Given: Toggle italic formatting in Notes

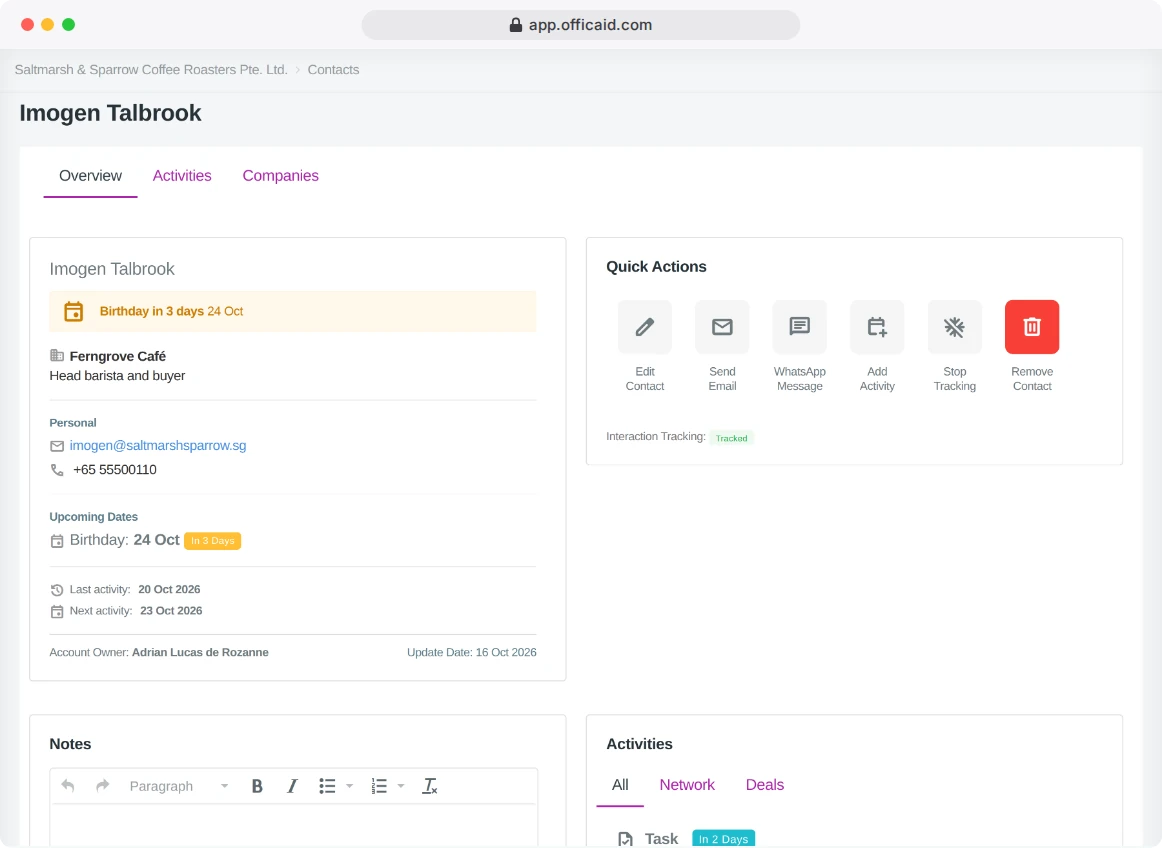Looking at the screenshot, I should tap(292, 786).
